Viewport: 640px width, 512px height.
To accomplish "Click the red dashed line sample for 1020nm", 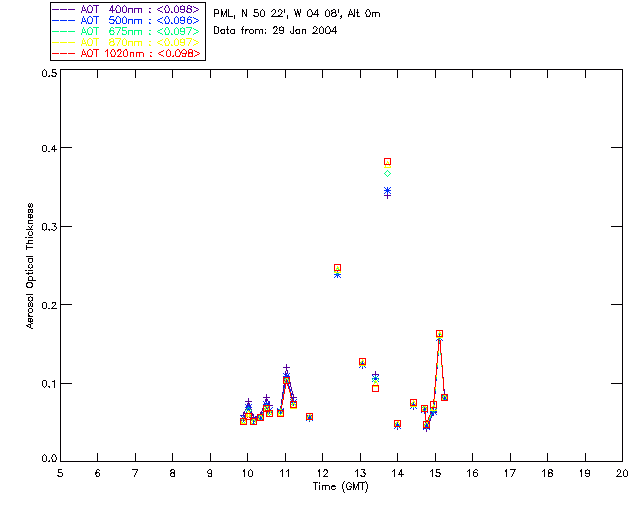I will [64, 53].
